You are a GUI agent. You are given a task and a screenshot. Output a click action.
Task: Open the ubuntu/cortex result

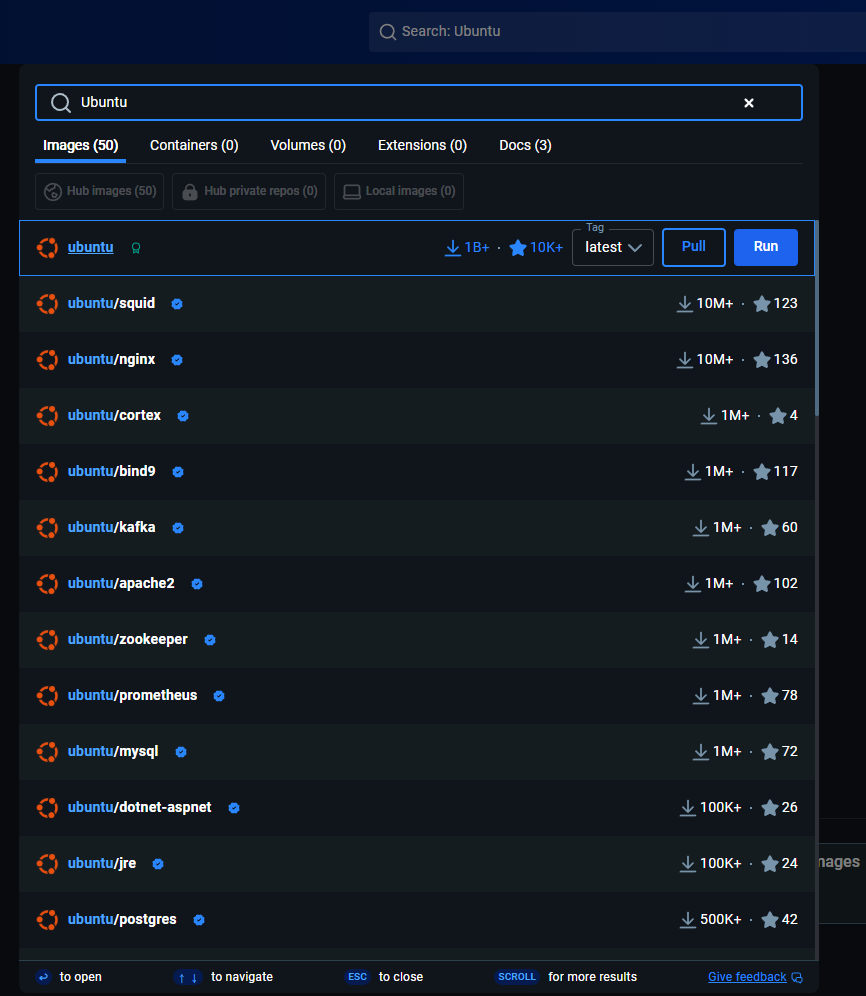pyautogui.click(x=417, y=415)
